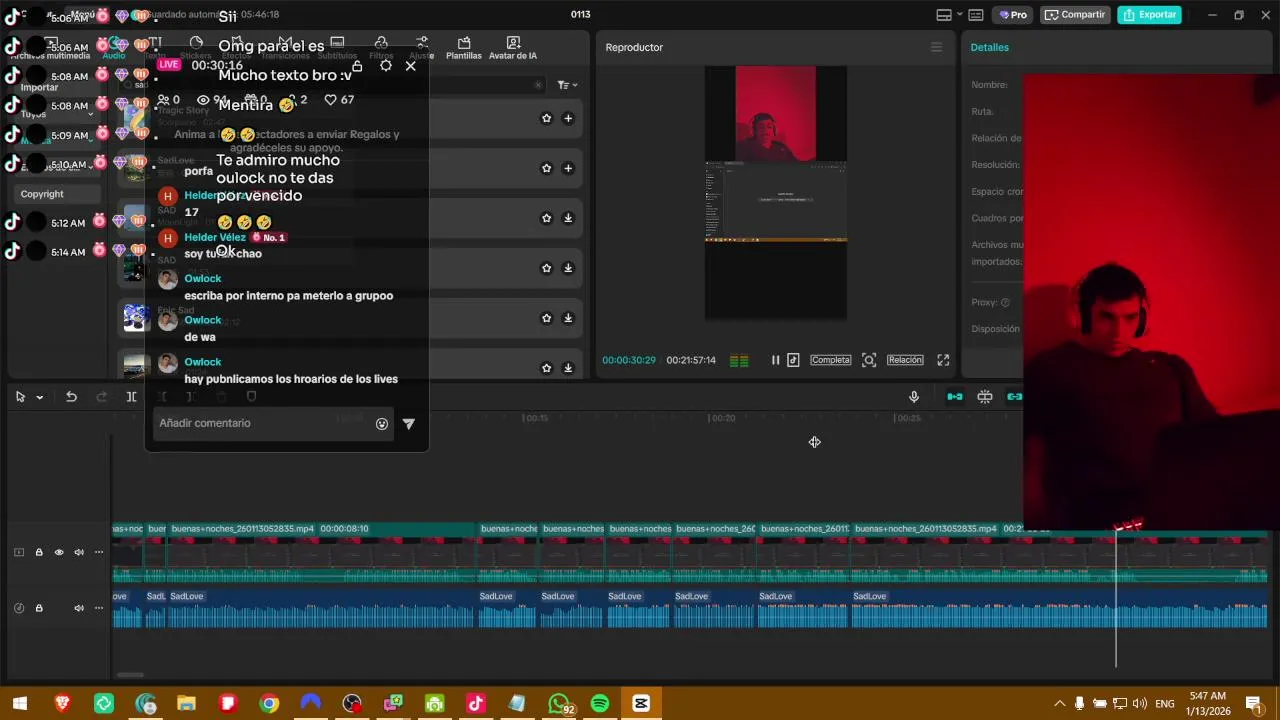Enter fullscreen preview mode
This screenshot has width=1280, height=720.
tap(943, 360)
